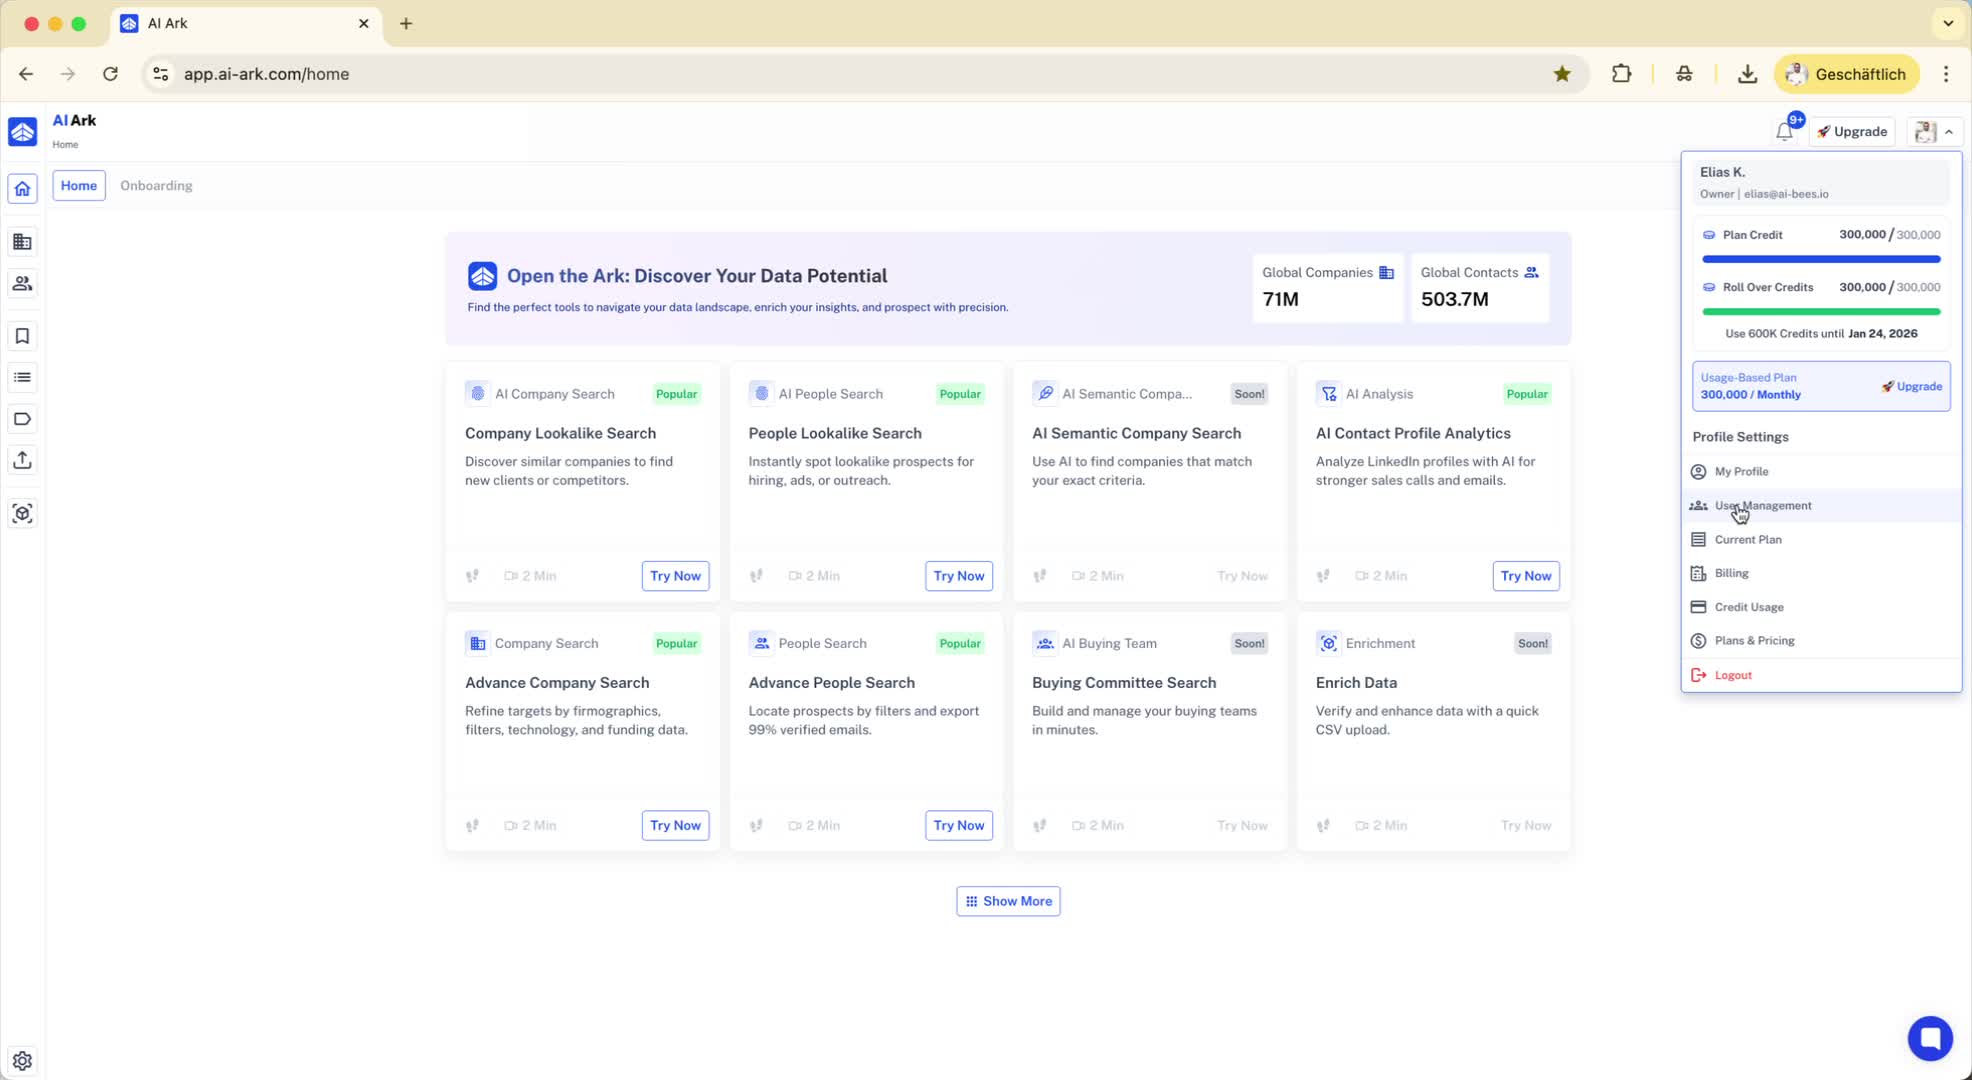Switch to the Onboarding tab
The image size is (1972, 1080).
pos(156,186)
